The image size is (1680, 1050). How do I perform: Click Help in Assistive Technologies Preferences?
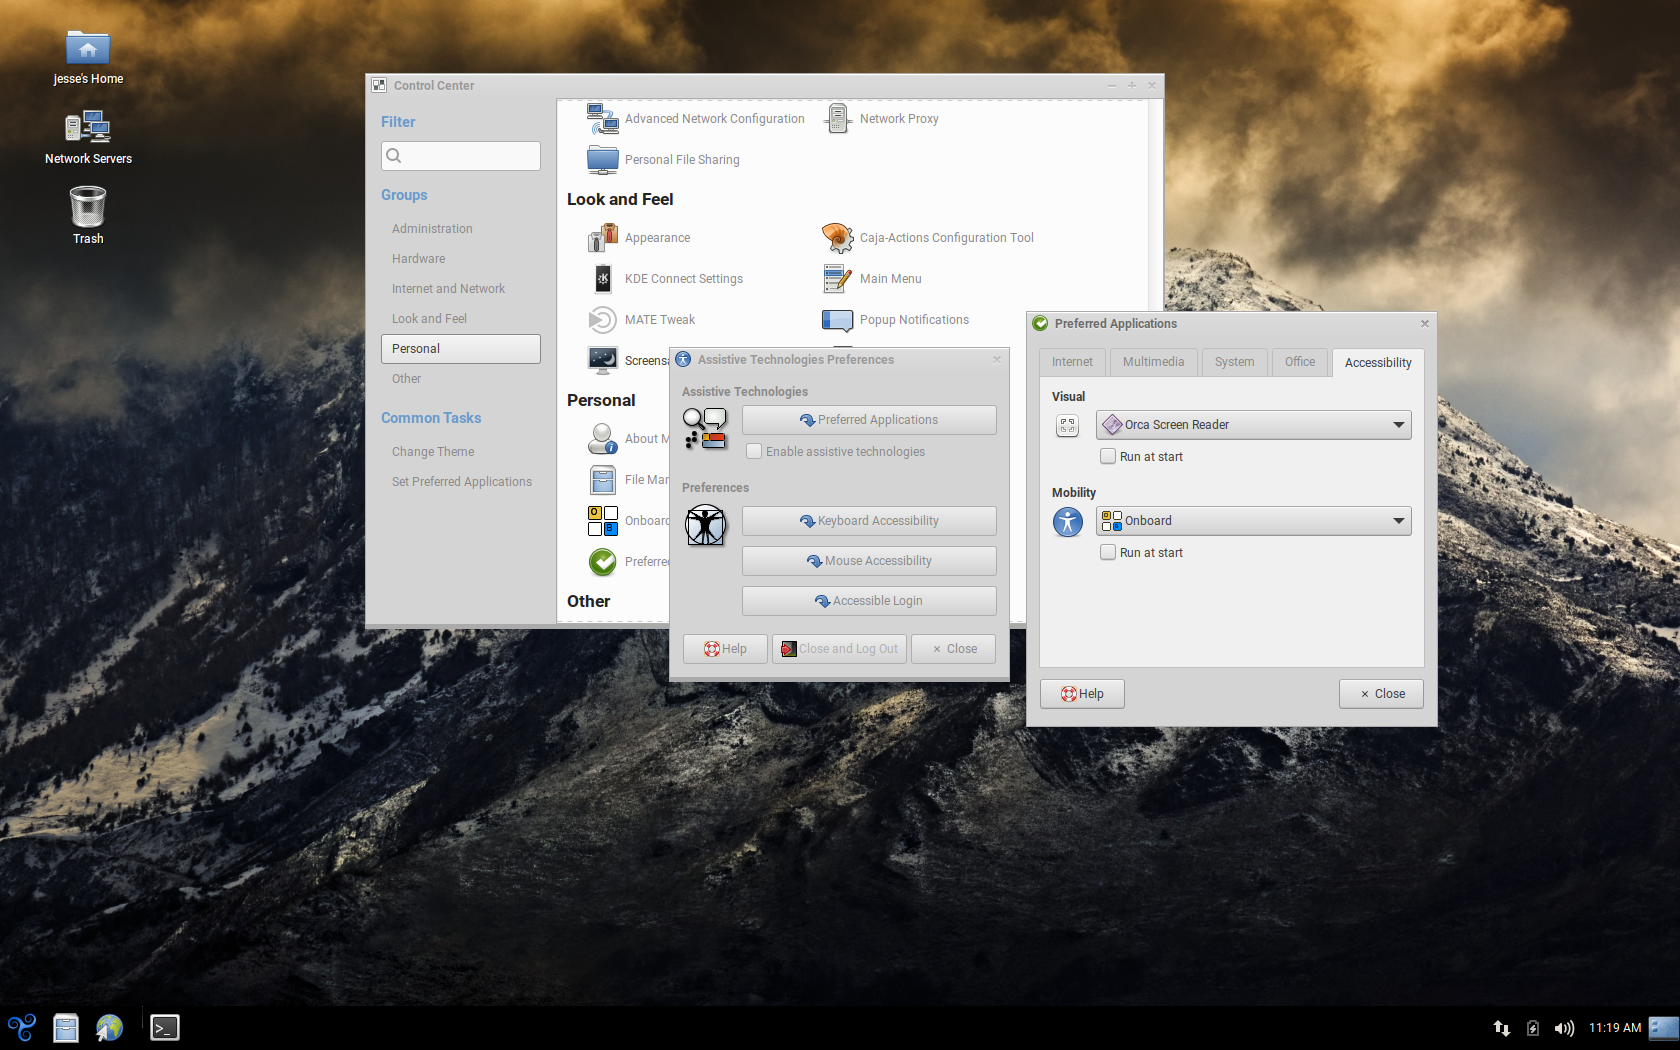(725, 649)
